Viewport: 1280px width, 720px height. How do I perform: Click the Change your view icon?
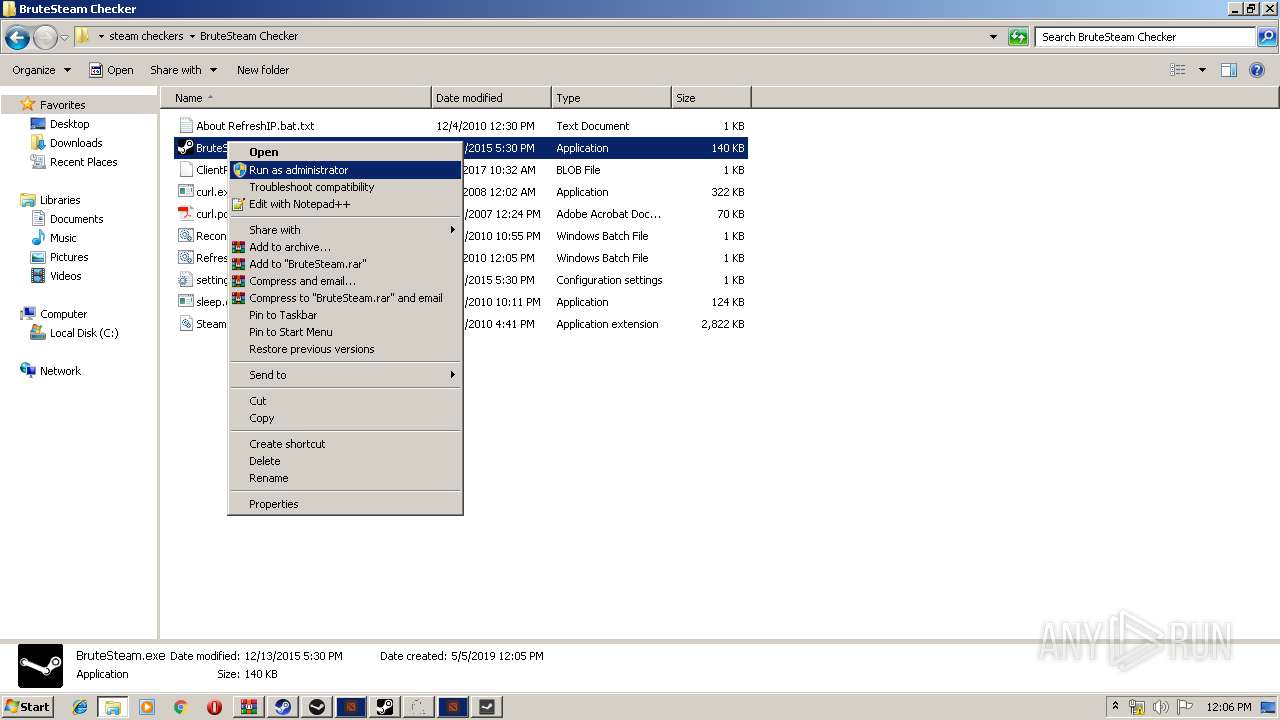(x=1178, y=70)
